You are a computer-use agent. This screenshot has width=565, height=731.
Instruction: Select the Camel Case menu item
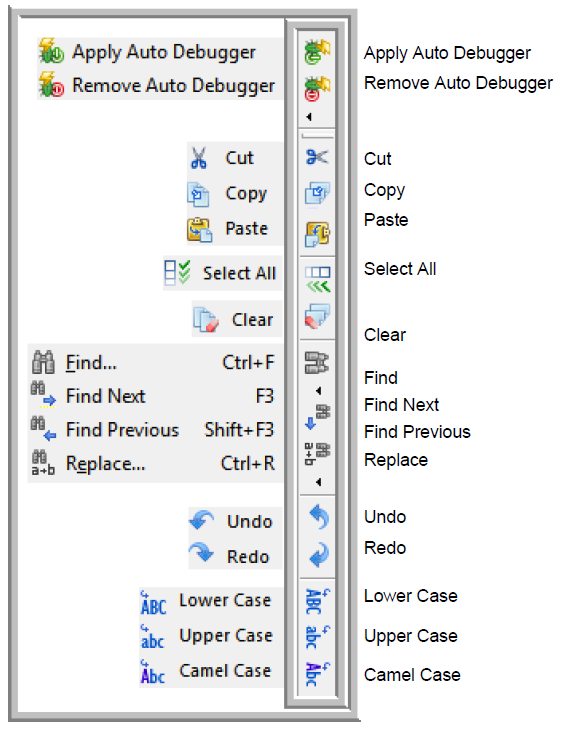click(211, 671)
